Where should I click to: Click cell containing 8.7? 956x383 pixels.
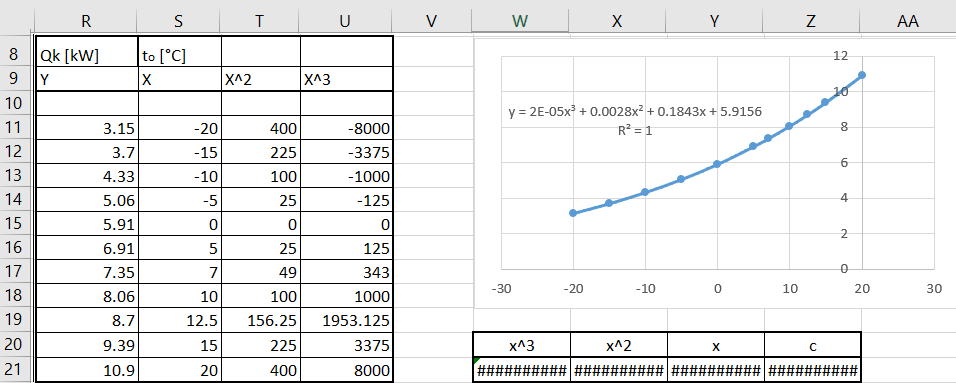tap(87, 321)
